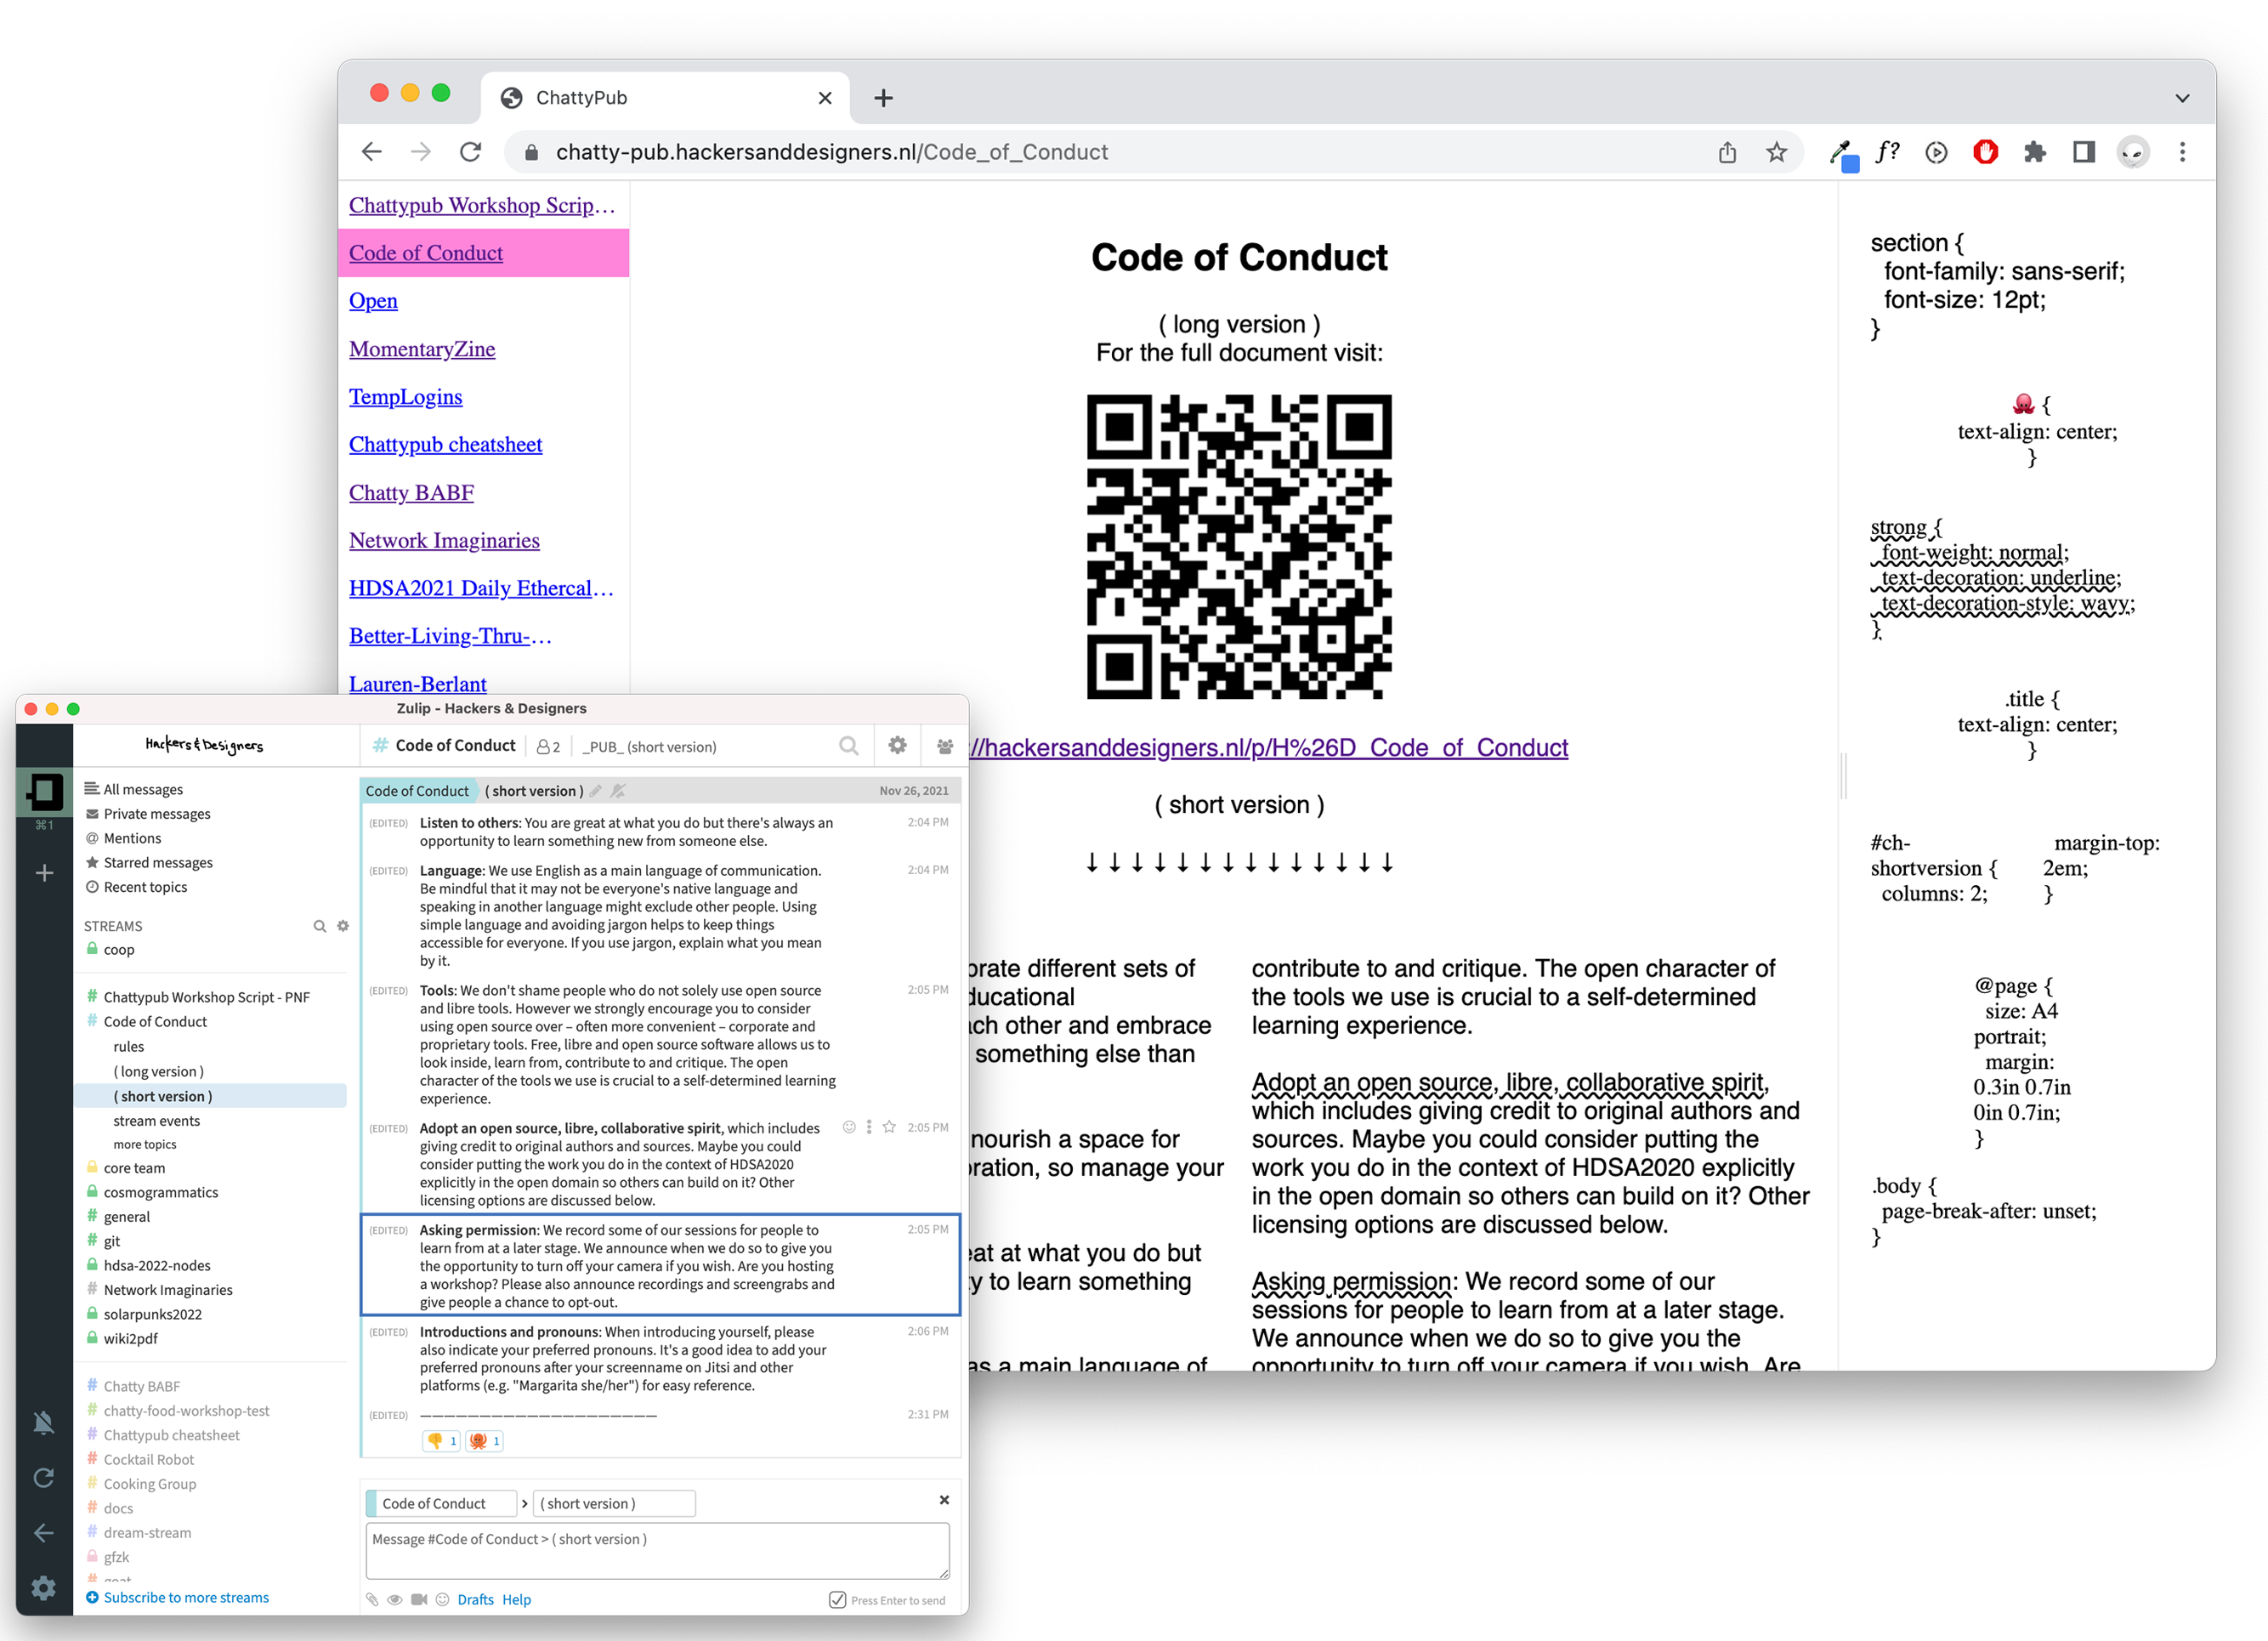Reload Zulip using the sidebar refresh icon
Viewport: 2268px width, 1641px height.
point(43,1478)
